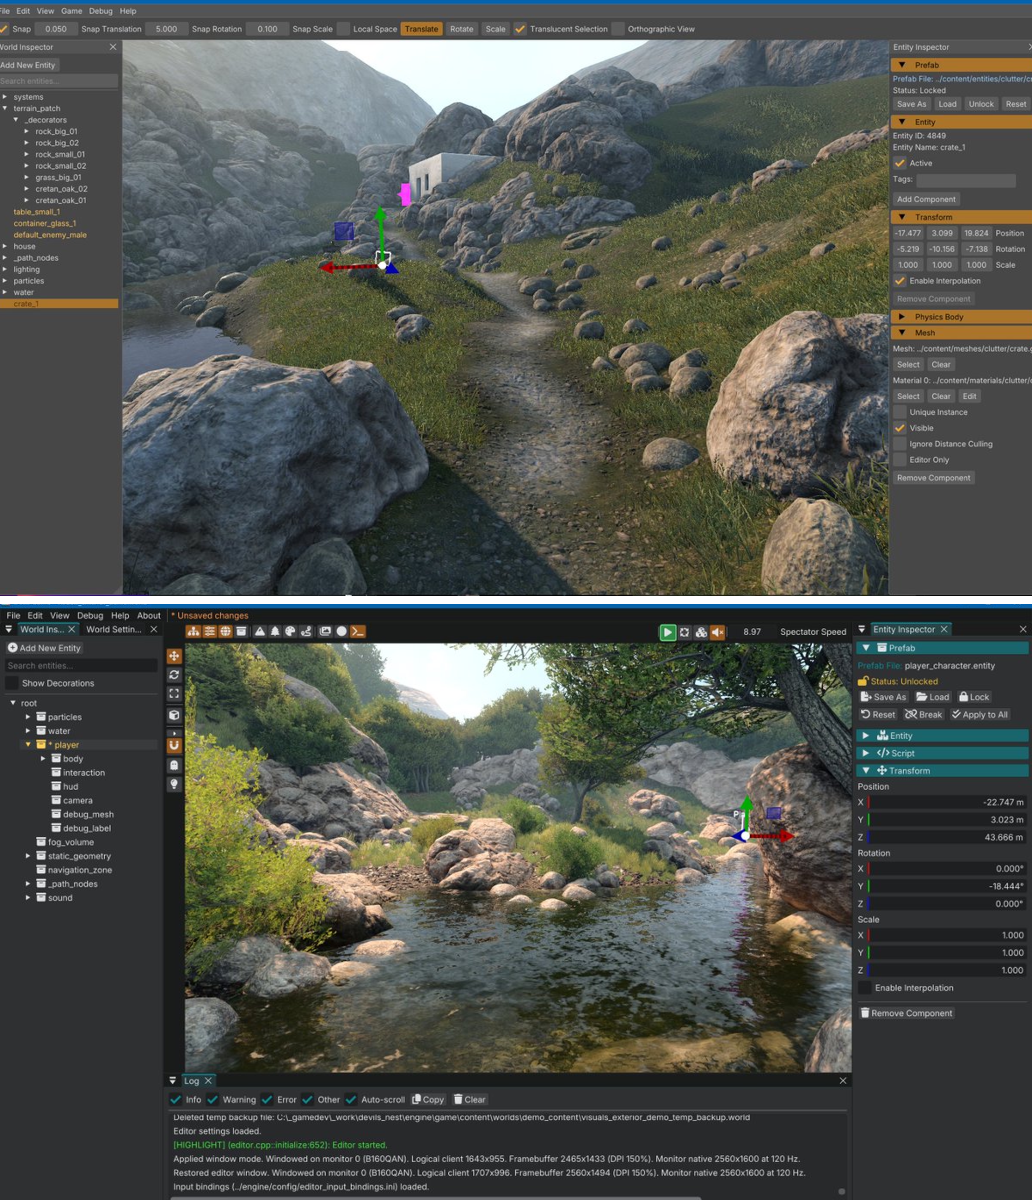Click the Rotation Y field showing -18.444°
Screen dimensions: 1032x1200
pyautogui.click(x=947, y=886)
